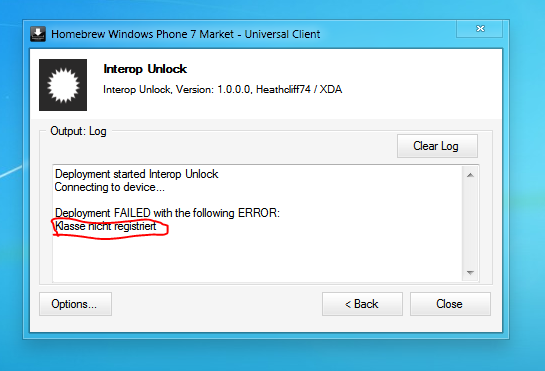545x371 pixels.
Task: Click the 'Deployment started Interop Unlock' line
Action: 137,174
